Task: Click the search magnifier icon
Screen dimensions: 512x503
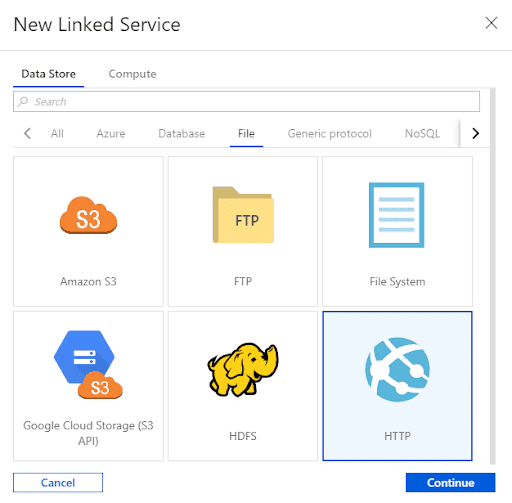Action: 23,101
